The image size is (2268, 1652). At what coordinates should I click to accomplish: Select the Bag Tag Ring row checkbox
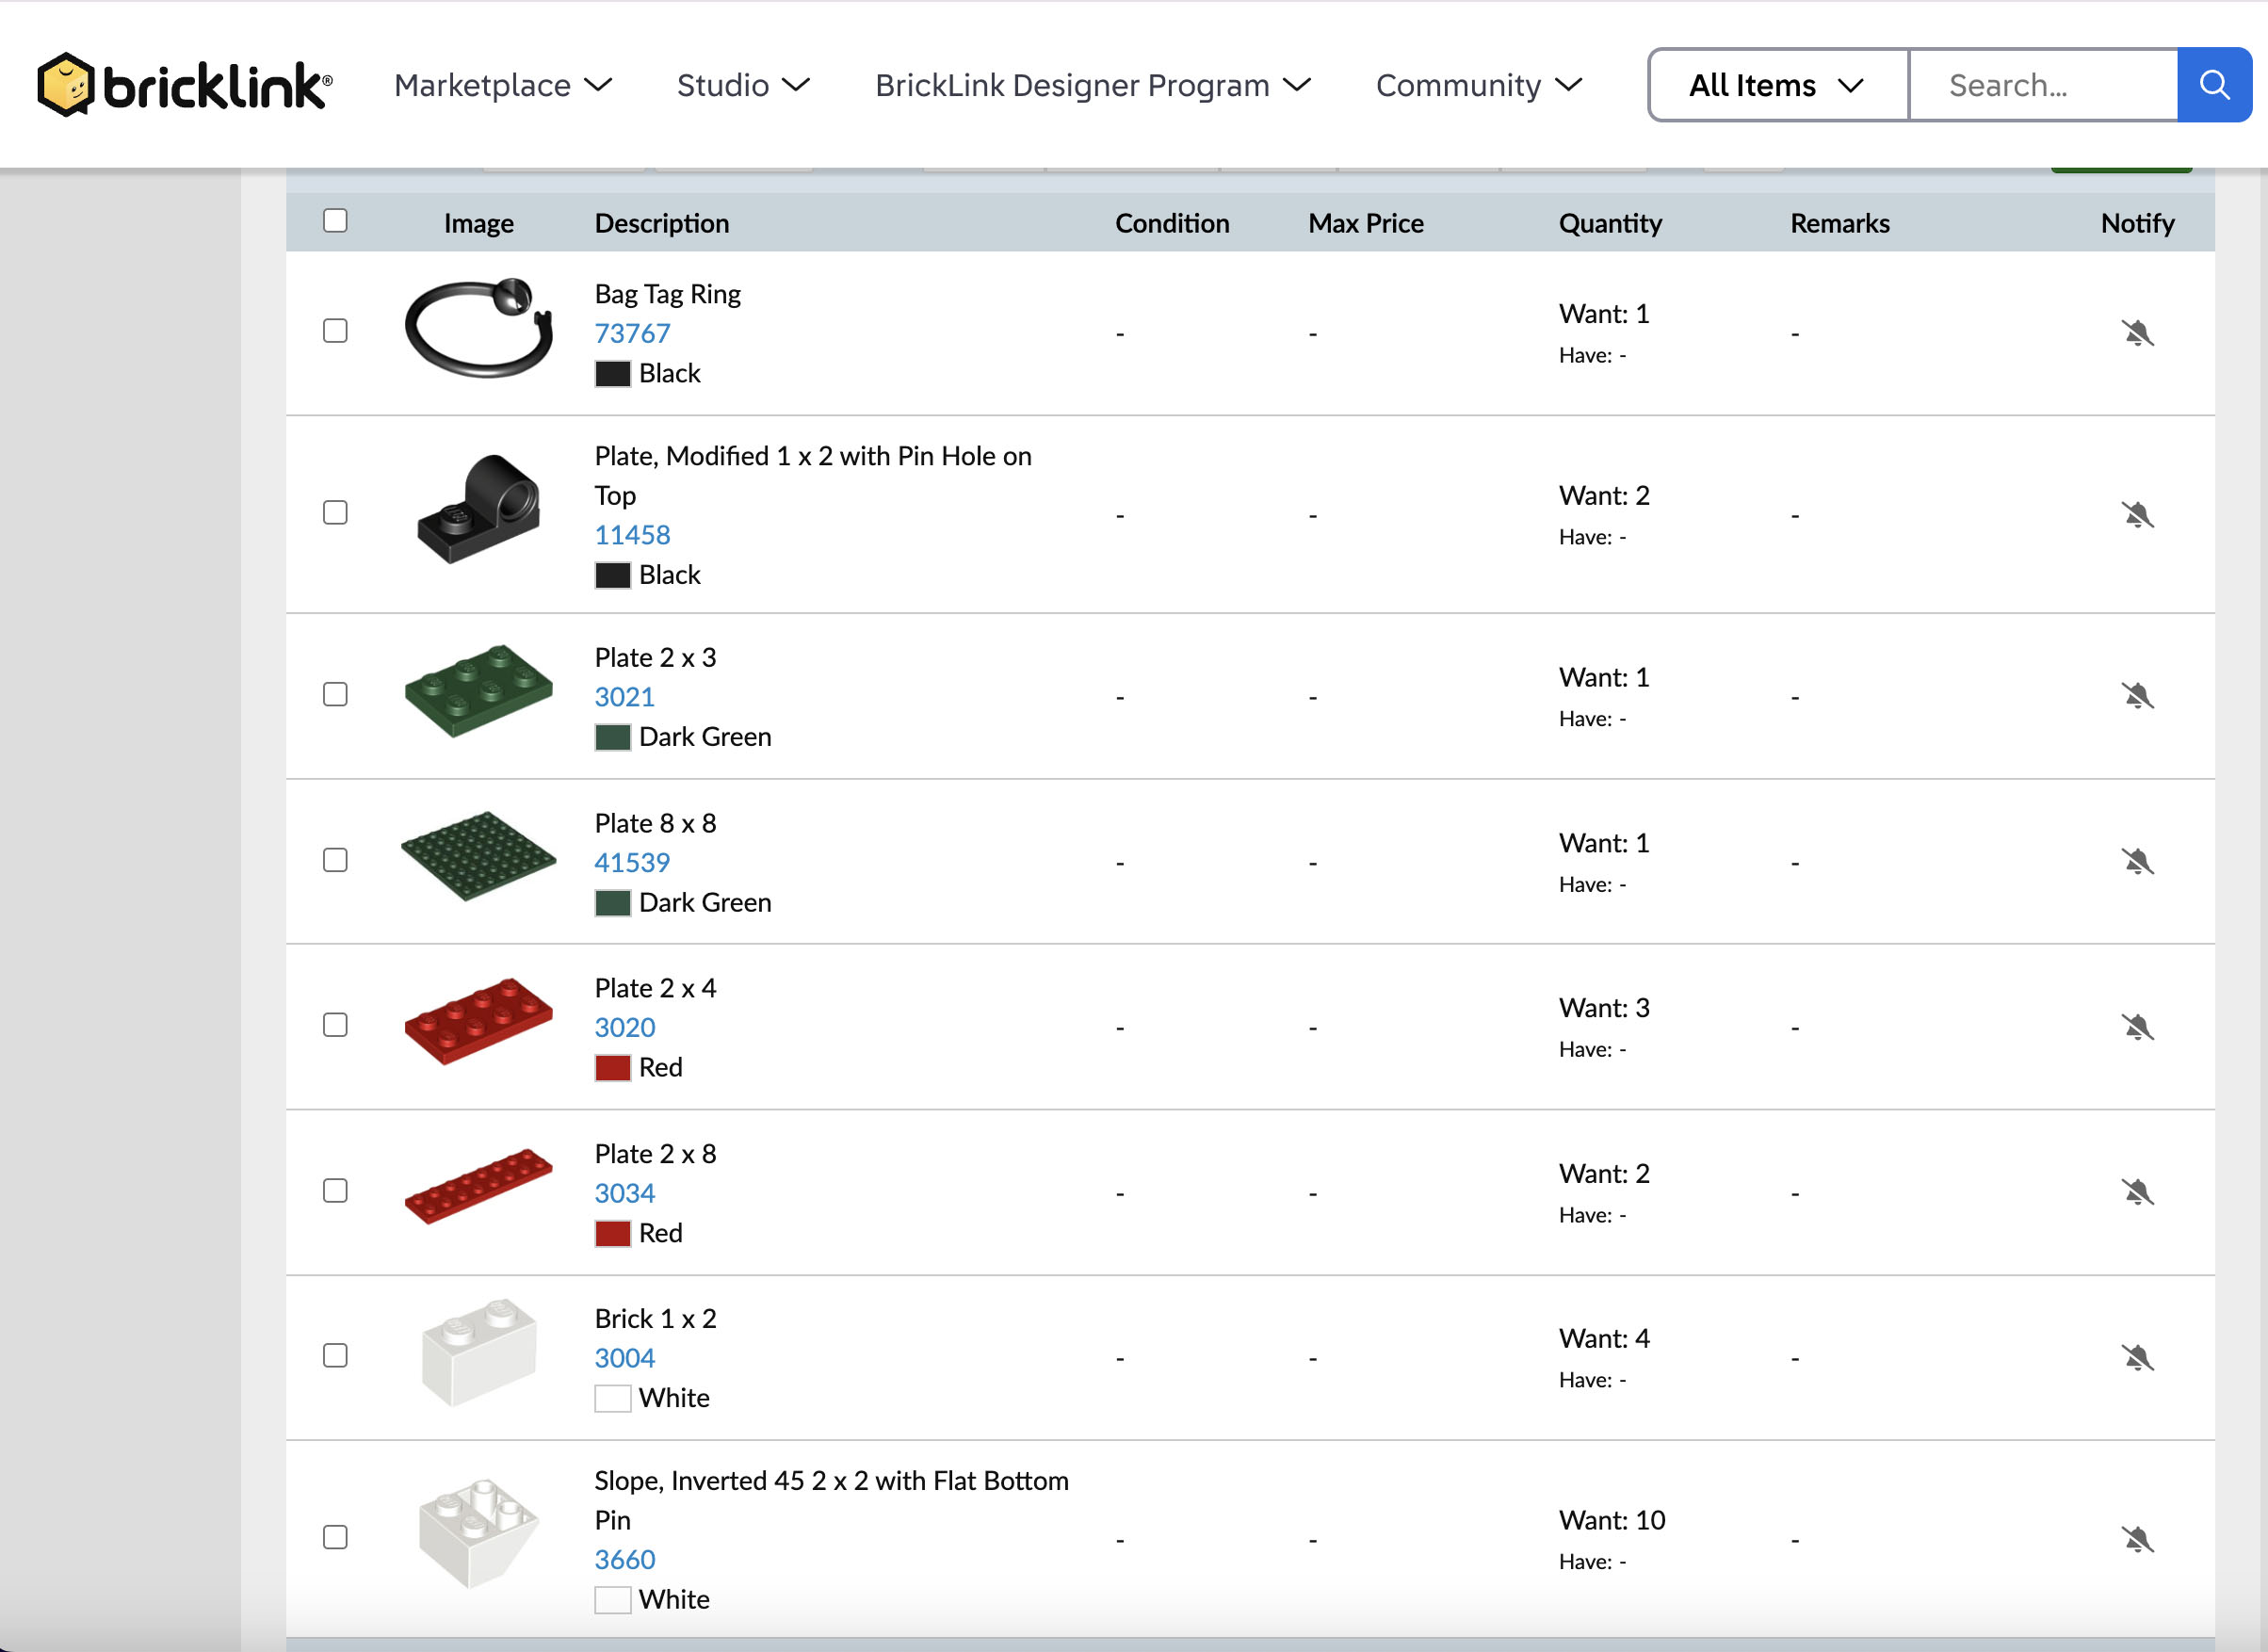tap(335, 331)
